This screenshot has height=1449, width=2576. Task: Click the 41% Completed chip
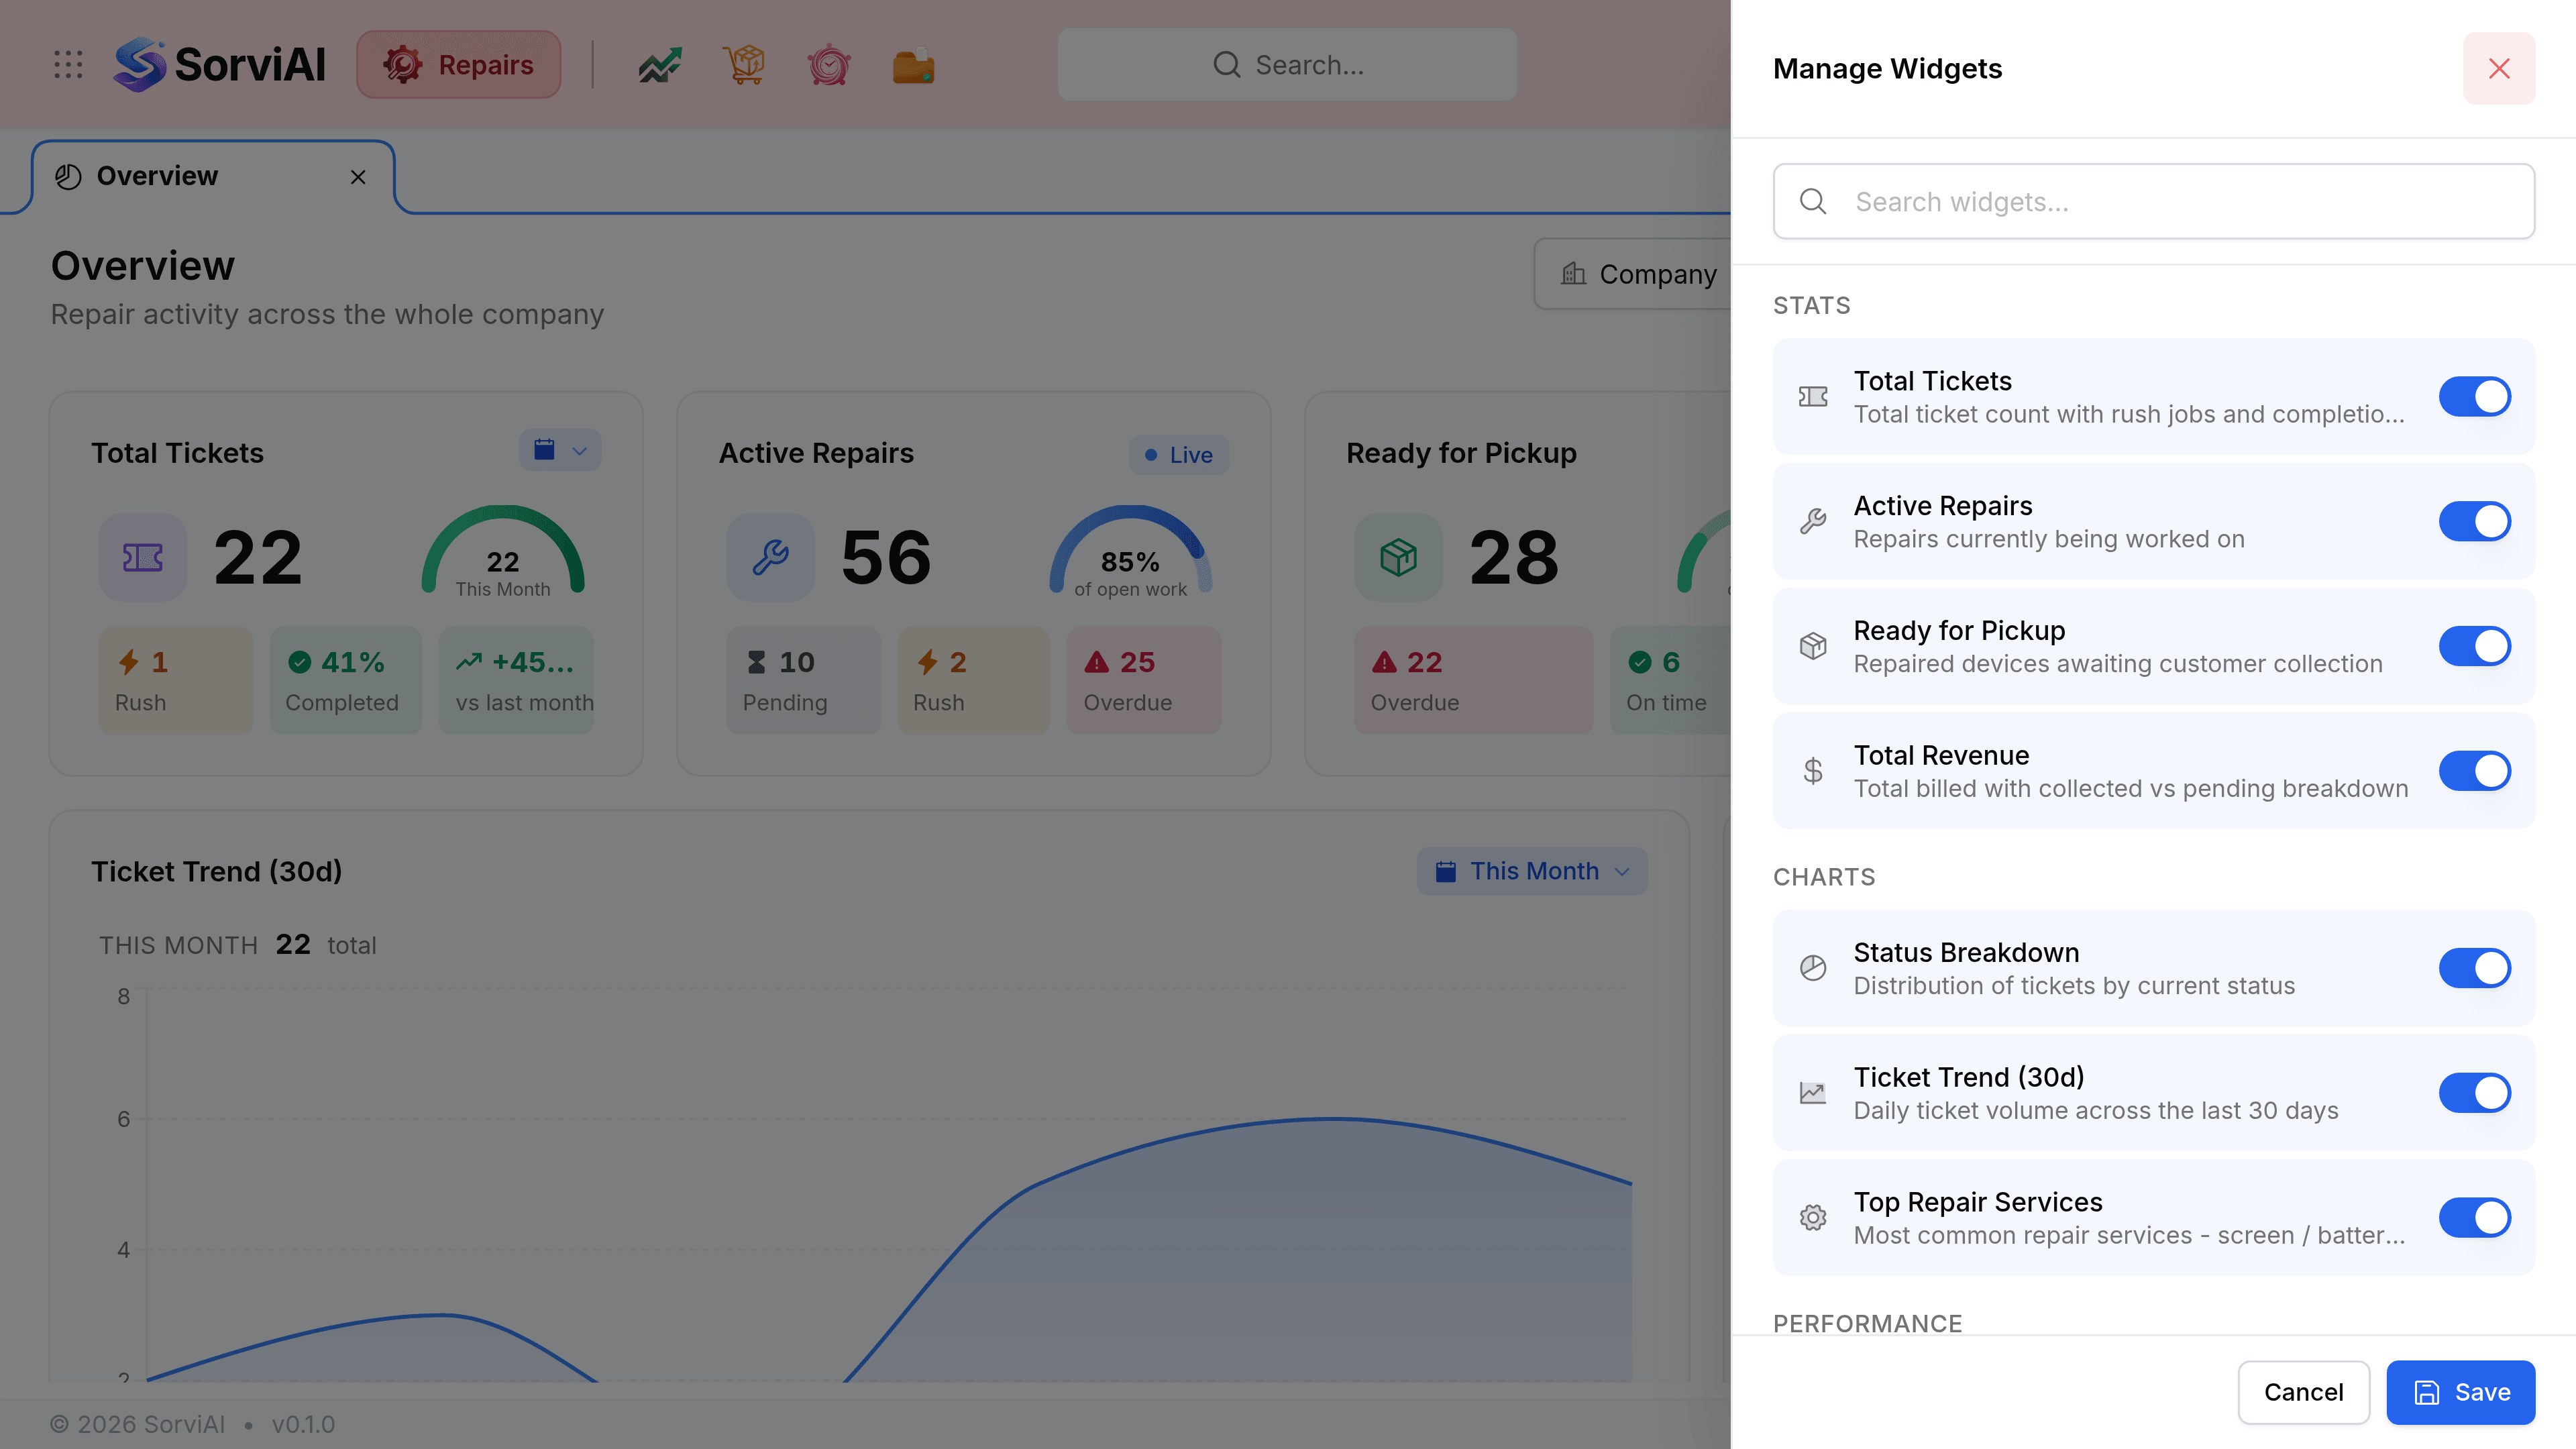(346, 680)
